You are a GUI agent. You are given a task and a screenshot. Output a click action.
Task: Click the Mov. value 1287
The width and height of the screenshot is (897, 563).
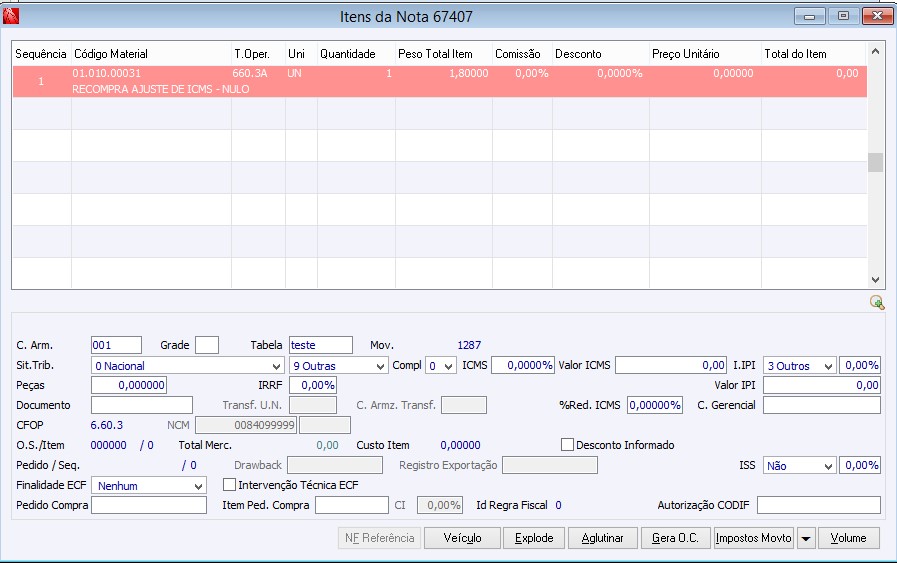coord(469,345)
